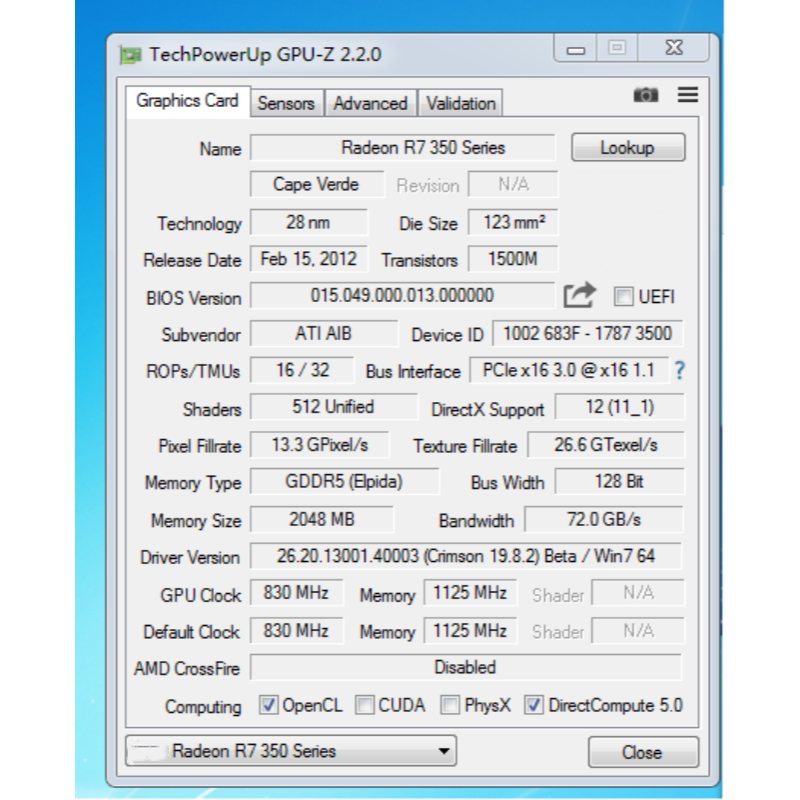
Task: Select the Driver Version field
Action: click(x=466, y=556)
